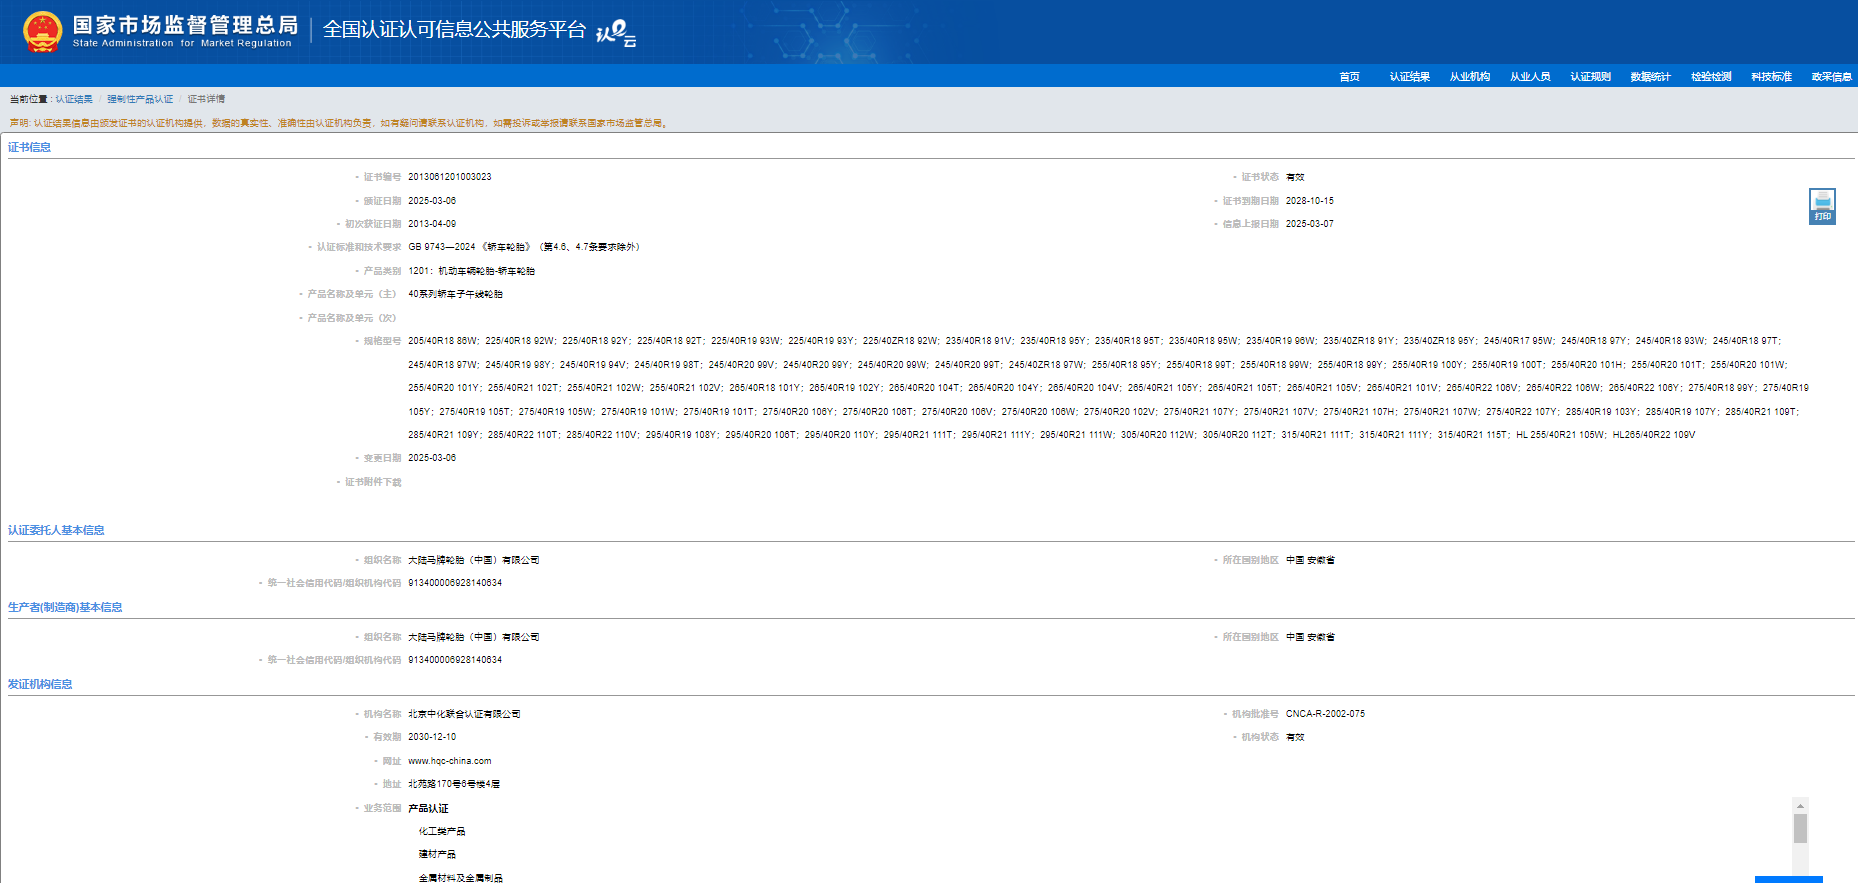
Task: Select 生产者 region 中国 安徽省
Action: tap(1310, 637)
